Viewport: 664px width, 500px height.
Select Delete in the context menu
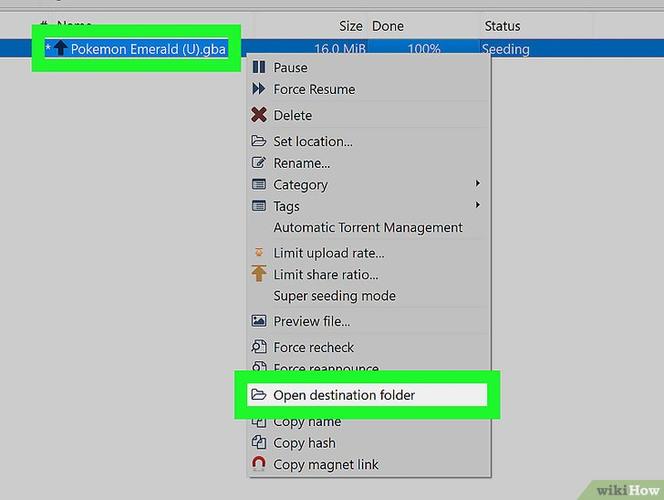[x=368, y=115]
